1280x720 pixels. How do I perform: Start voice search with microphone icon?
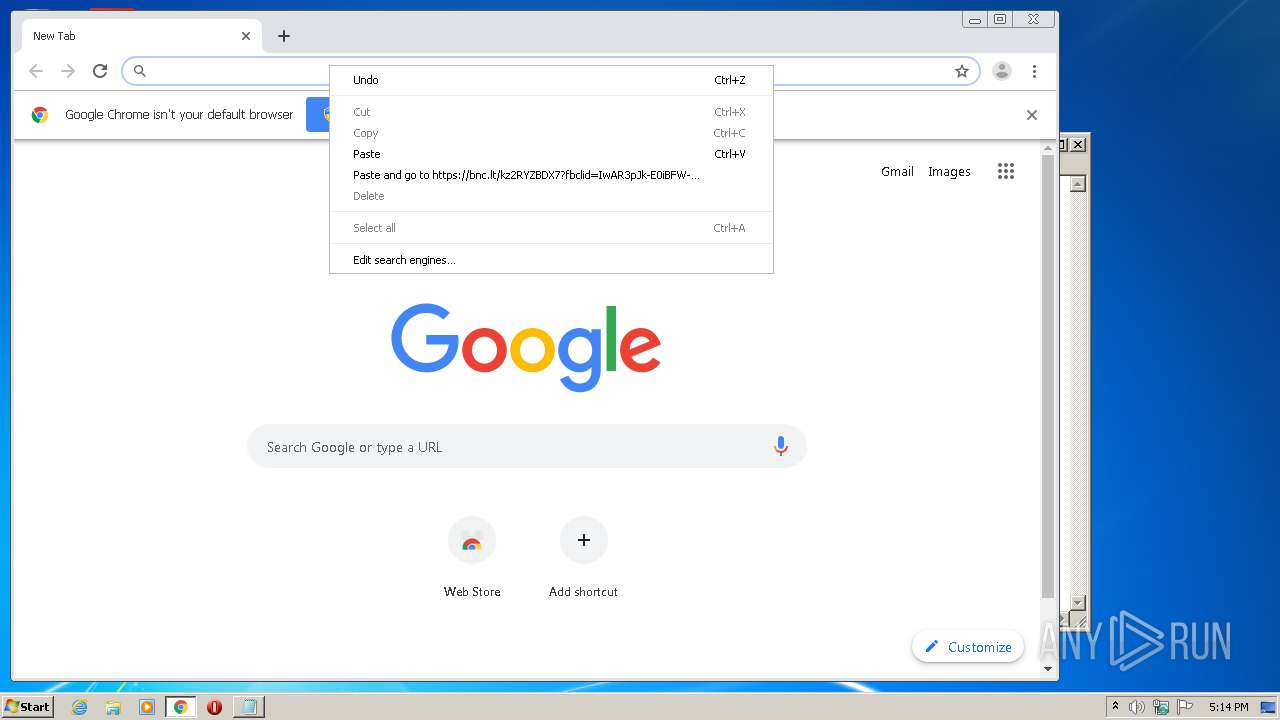pos(781,447)
